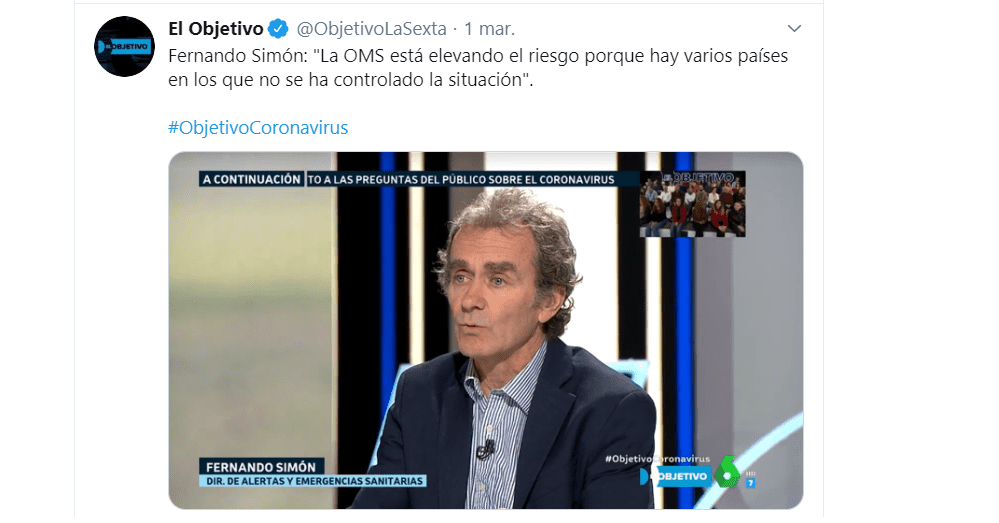Screen dimensions: 999x523
Task: Click the ticker about preguntas del público
Action: tap(461, 180)
